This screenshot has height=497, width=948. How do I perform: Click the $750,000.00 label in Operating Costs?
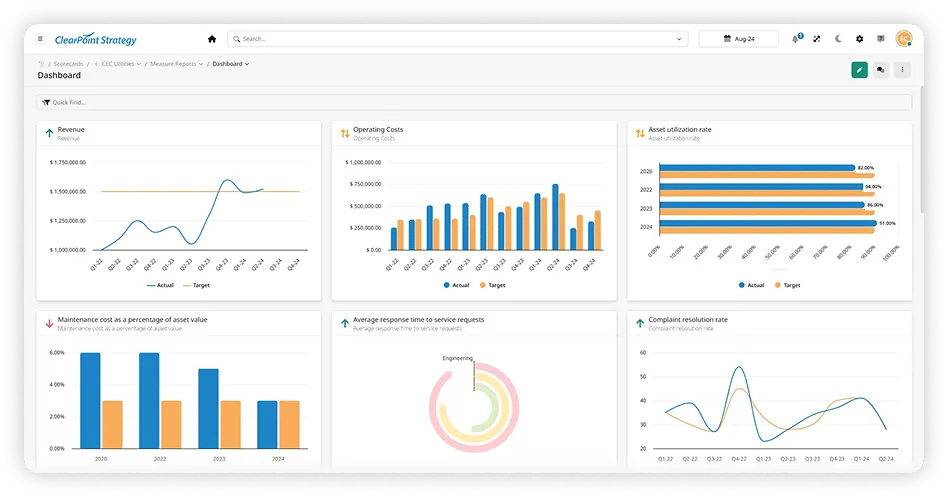coord(363,184)
